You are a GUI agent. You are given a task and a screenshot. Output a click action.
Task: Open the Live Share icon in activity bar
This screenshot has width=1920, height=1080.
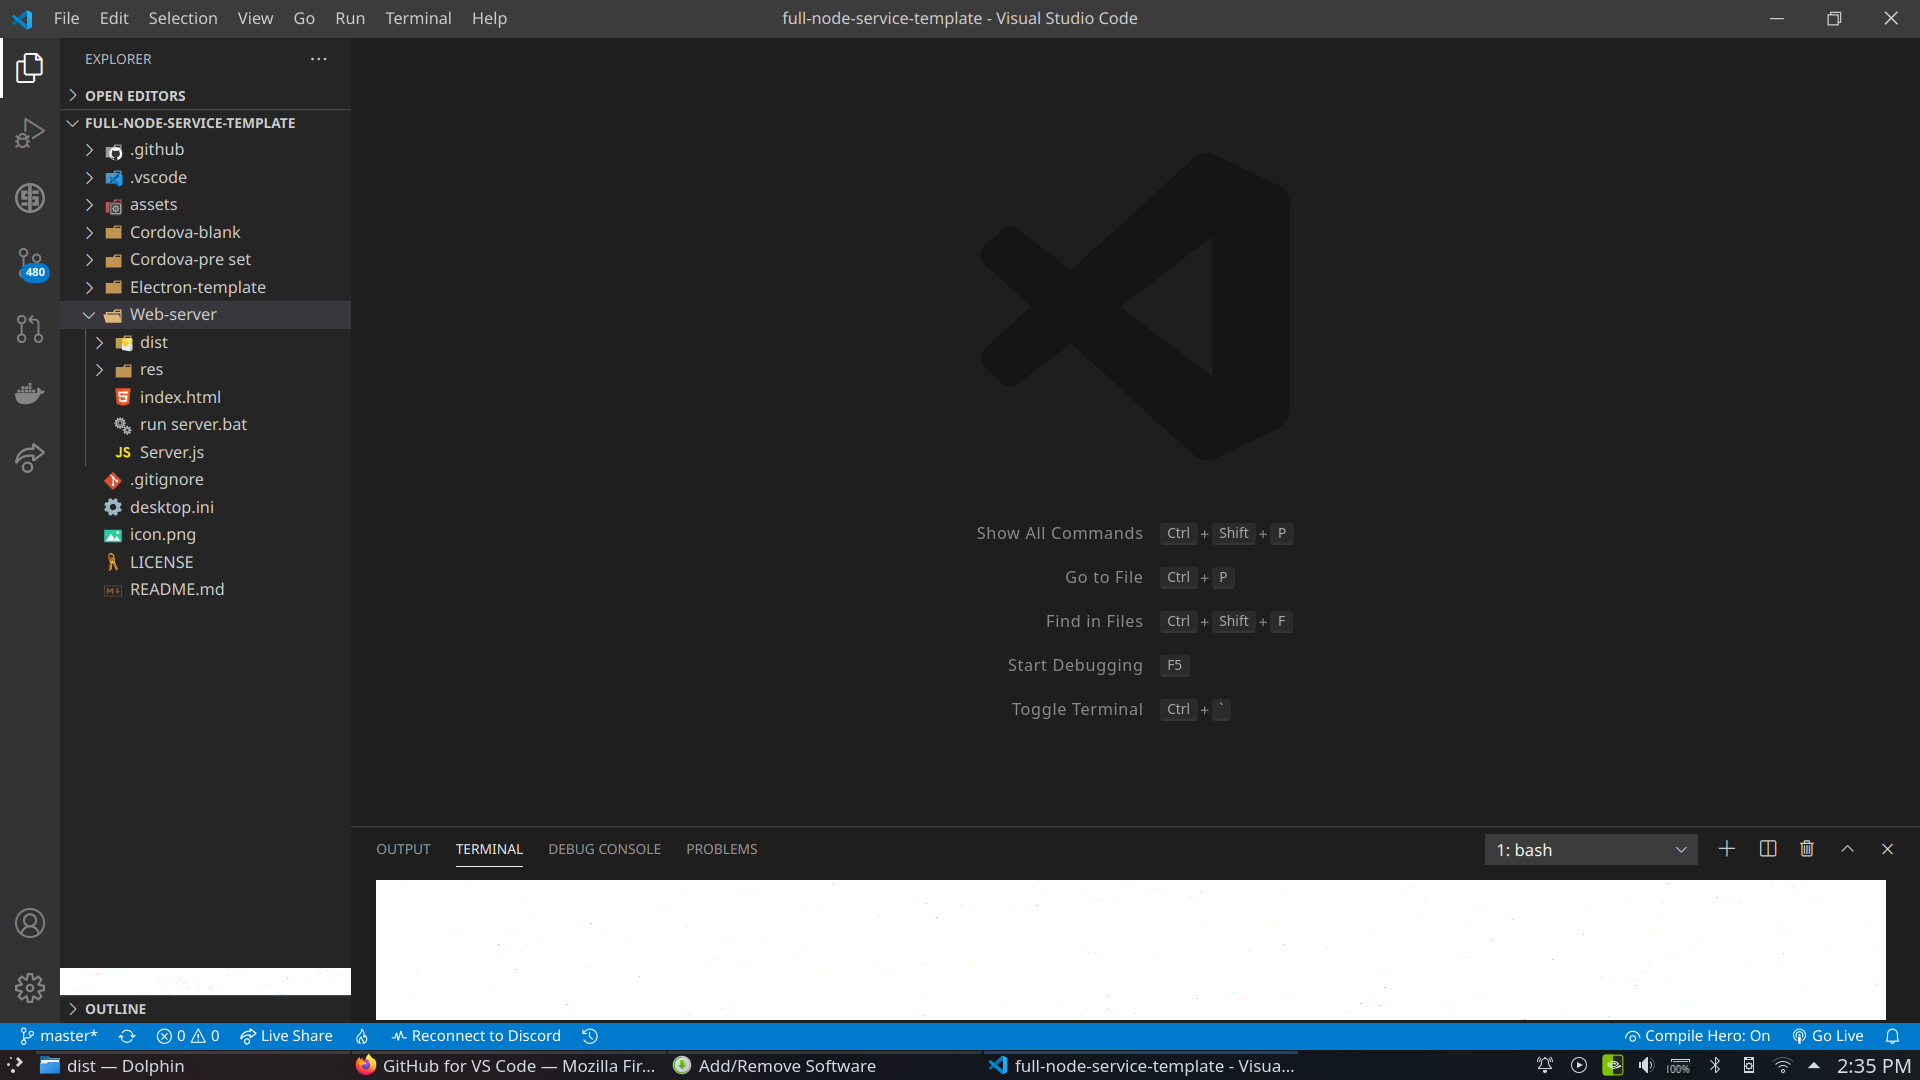[30, 458]
